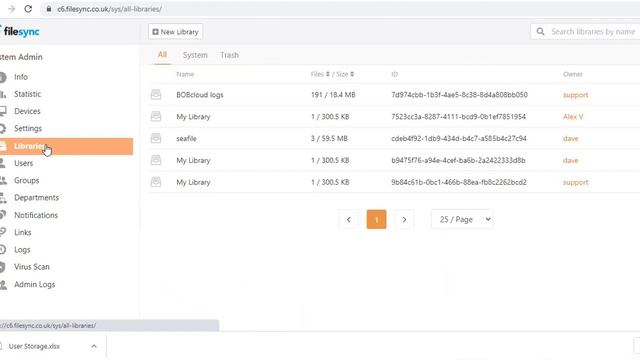Go to next page arrow
This screenshot has width=640, height=360.
click(404, 220)
